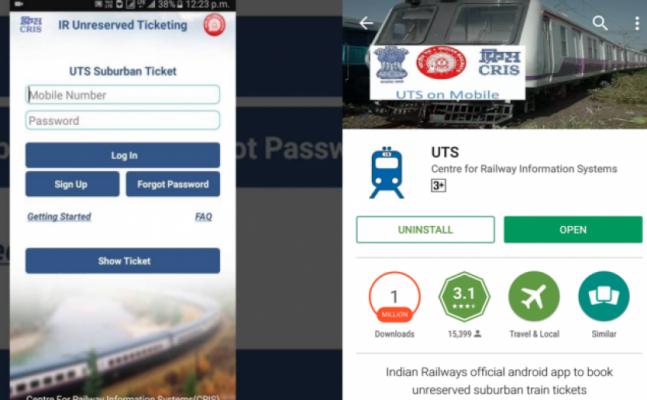Open the 3.1 star rating badge

pyautogui.click(x=464, y=297)
